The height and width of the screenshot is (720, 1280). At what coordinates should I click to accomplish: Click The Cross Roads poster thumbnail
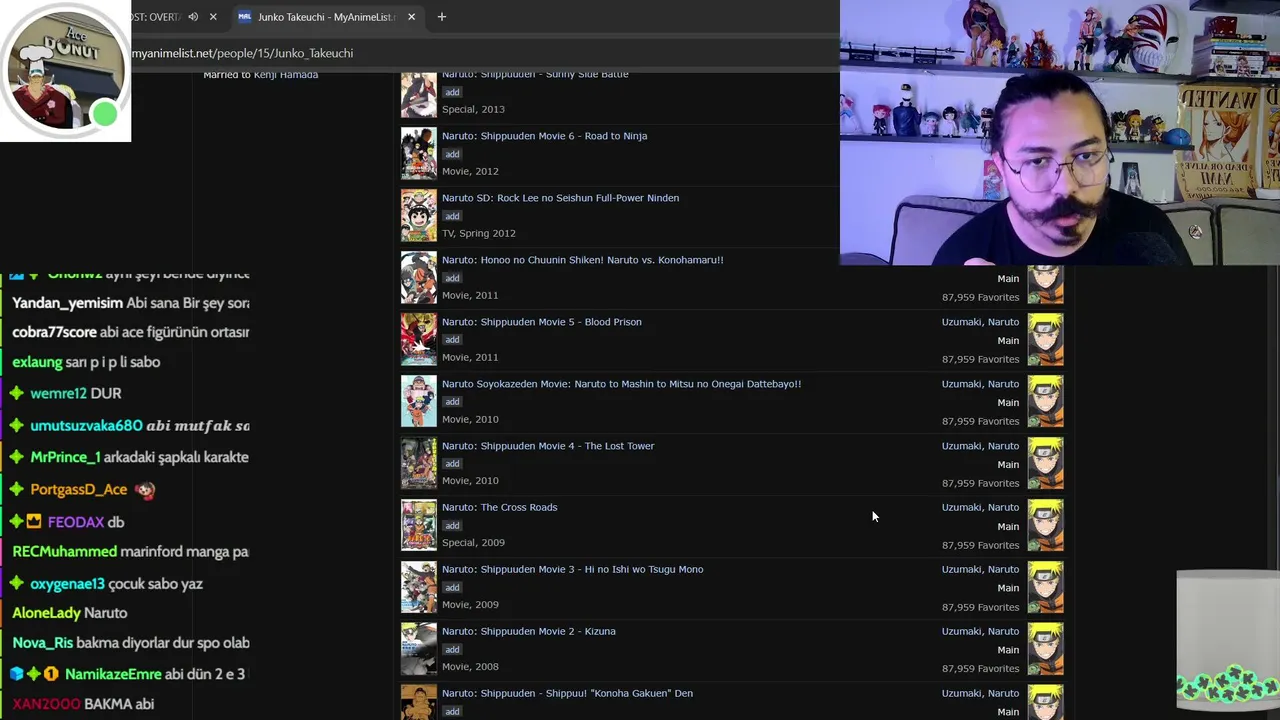(419, 525)
